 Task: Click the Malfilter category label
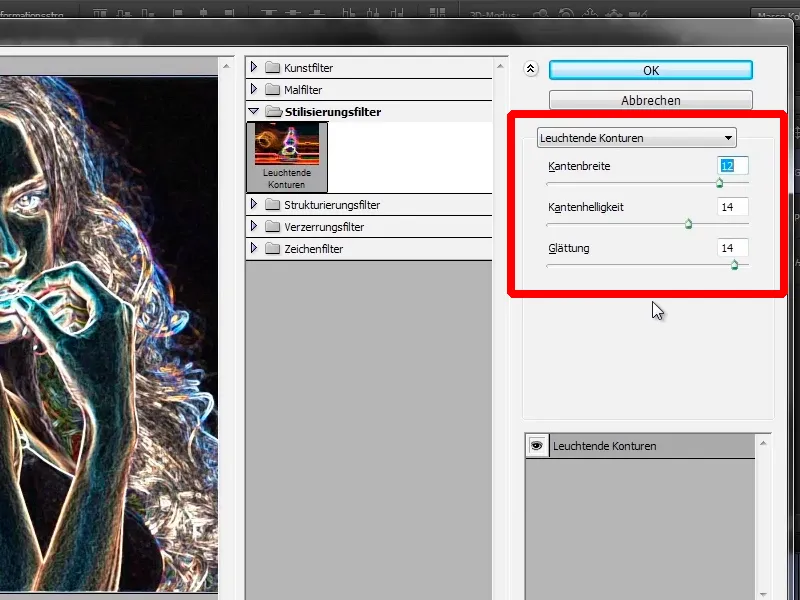(x=303, y=90)
